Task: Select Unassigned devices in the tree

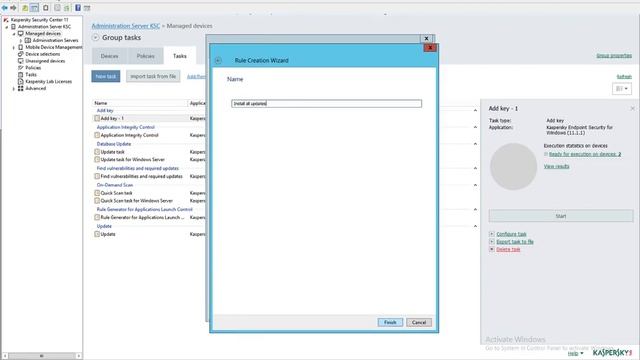Action: (45, 61)
